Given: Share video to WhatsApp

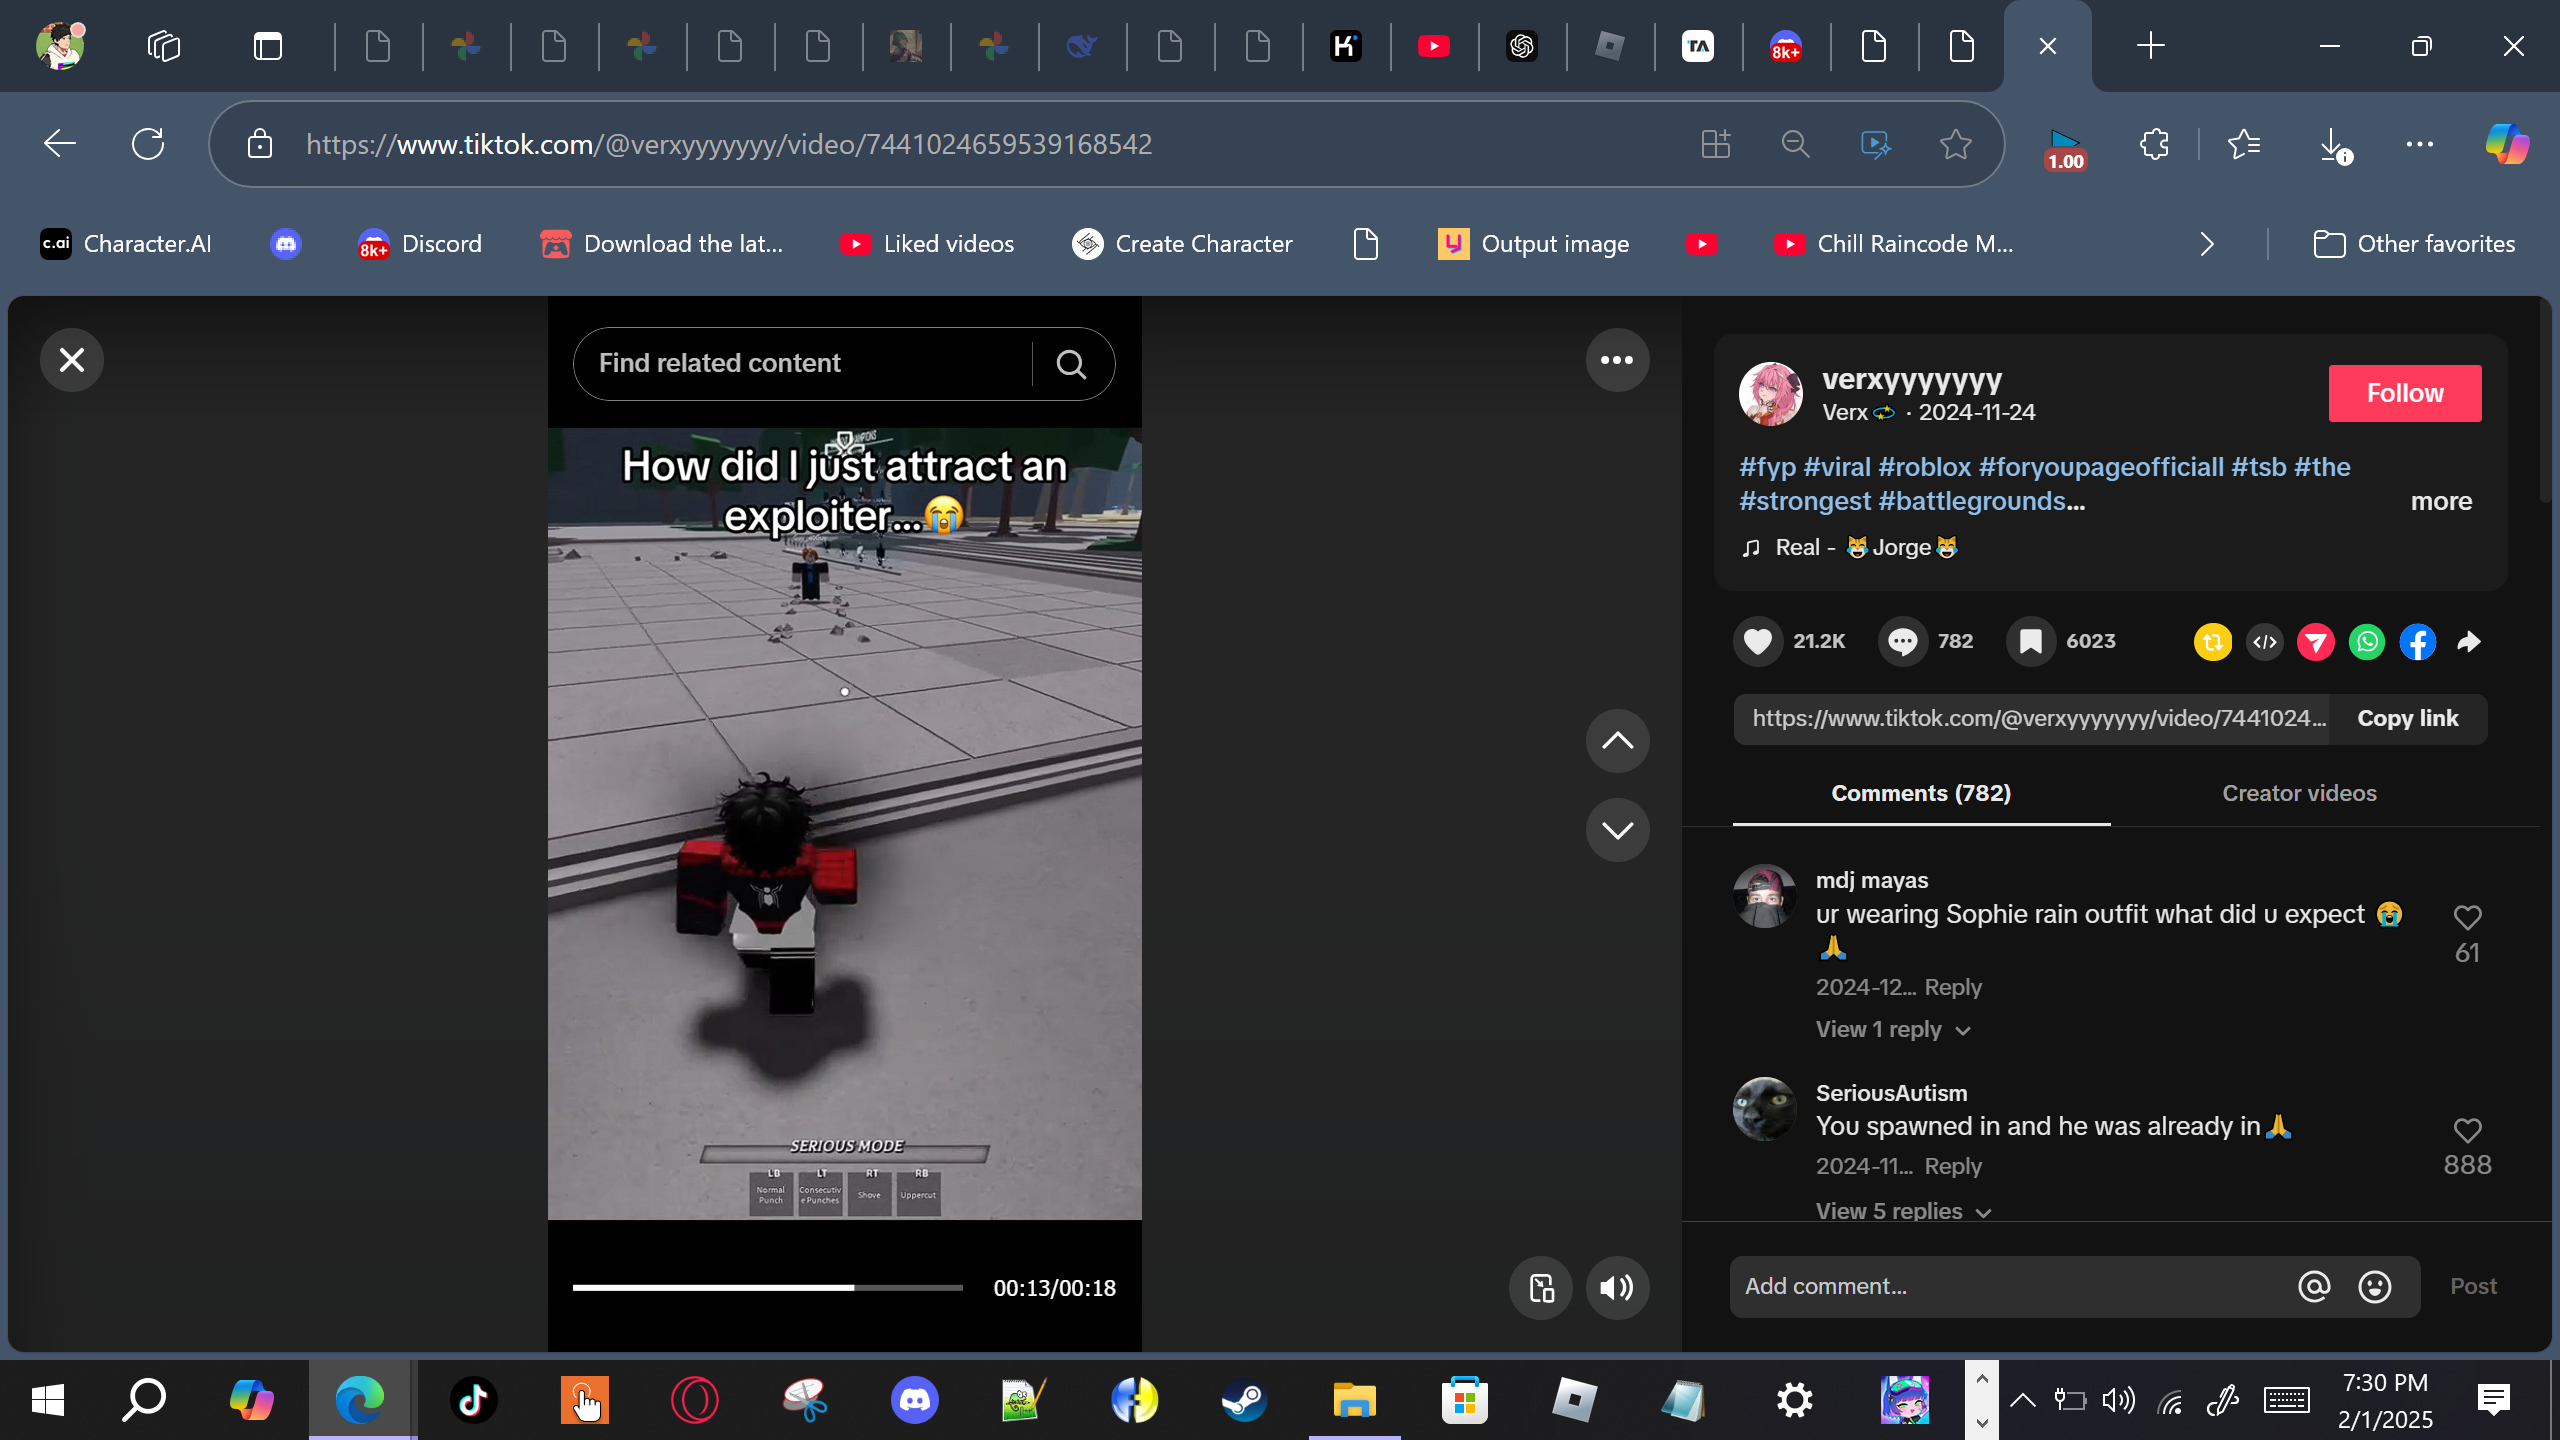Looking at the screenshot, I should pyautogui.click(x=2367, y=642).
